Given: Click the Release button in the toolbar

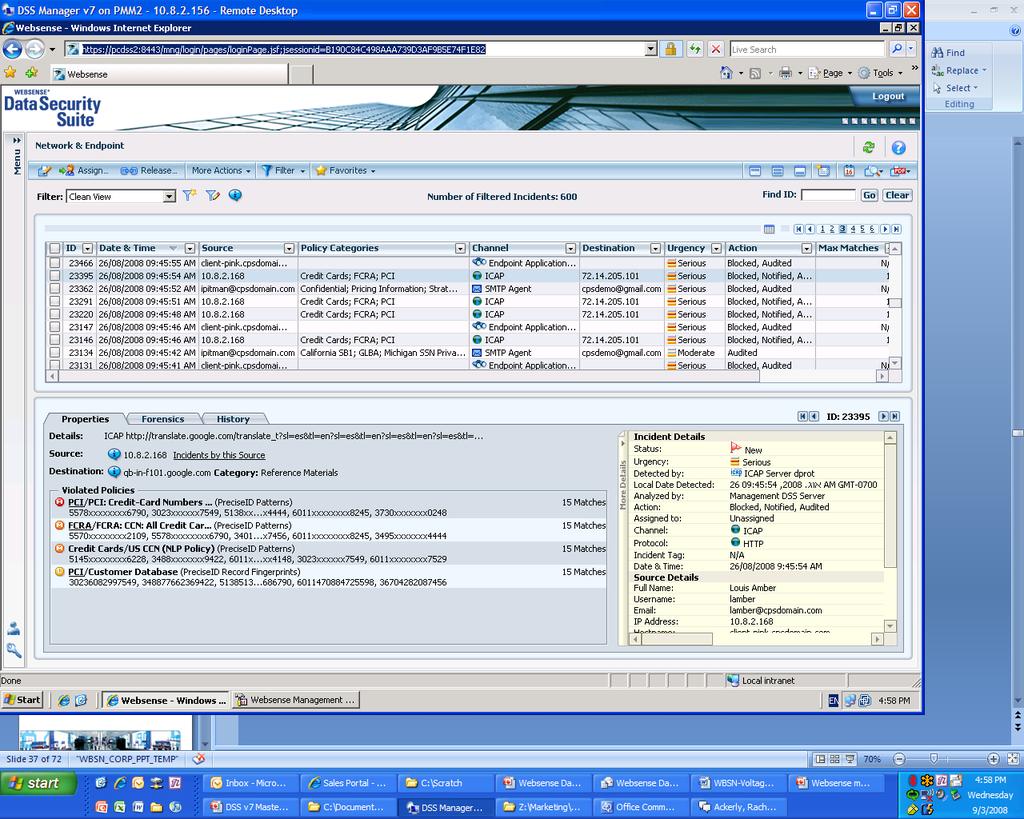Looking at the screenshot, I should [149, 170].
